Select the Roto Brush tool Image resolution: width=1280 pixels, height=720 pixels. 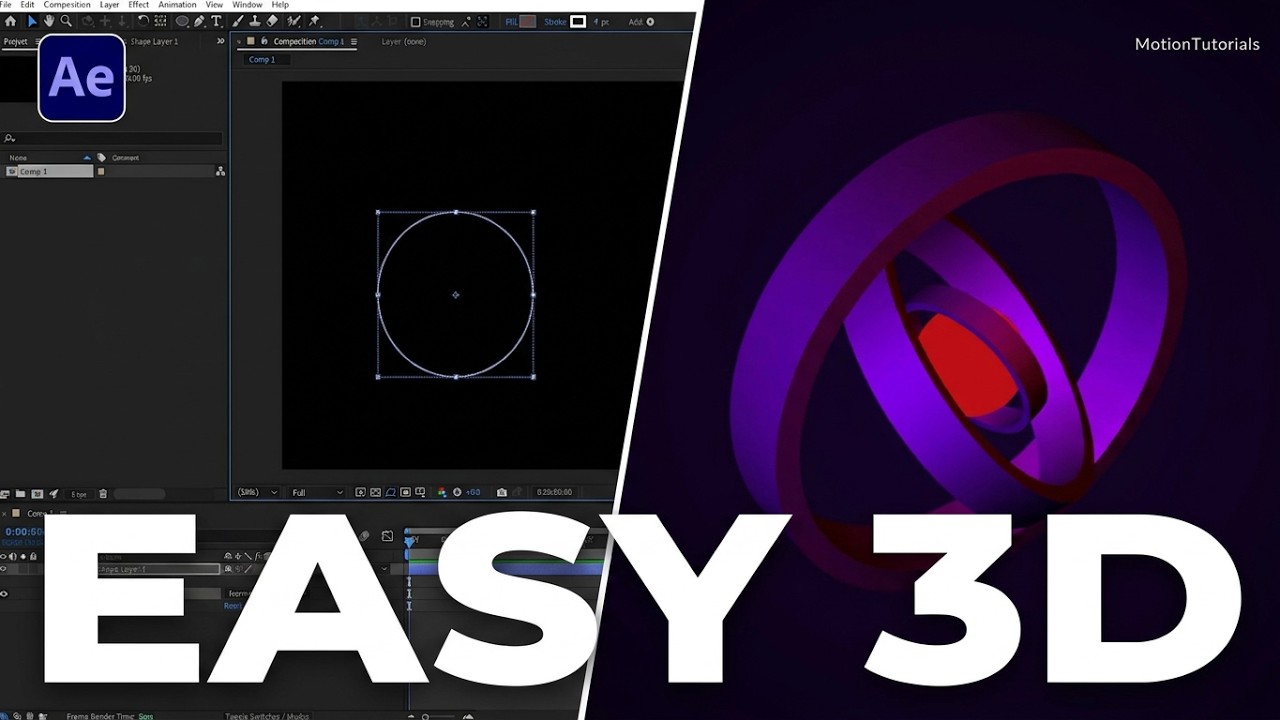[294, 21]
